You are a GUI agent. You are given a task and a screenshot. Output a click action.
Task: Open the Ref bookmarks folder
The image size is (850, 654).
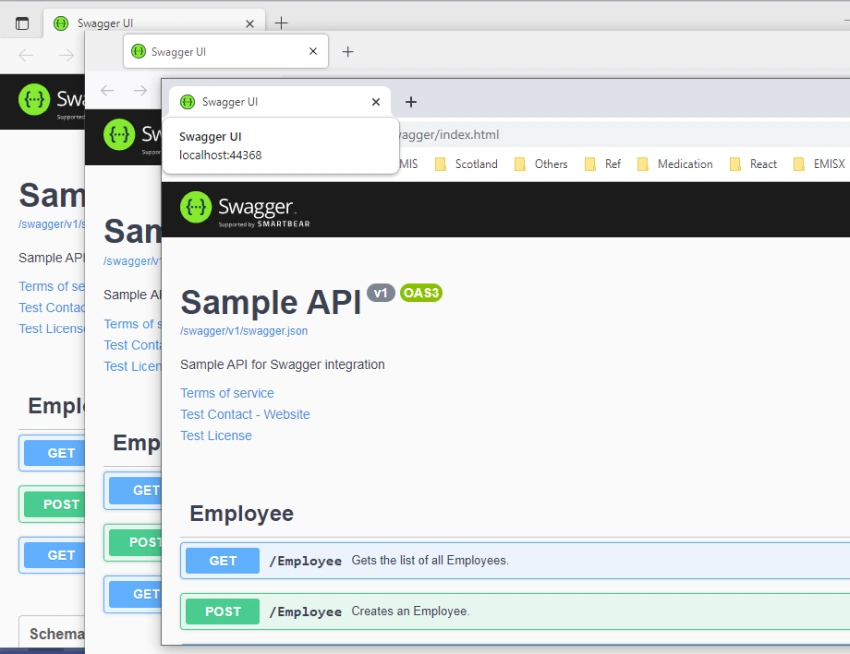(x=602, y=164)
